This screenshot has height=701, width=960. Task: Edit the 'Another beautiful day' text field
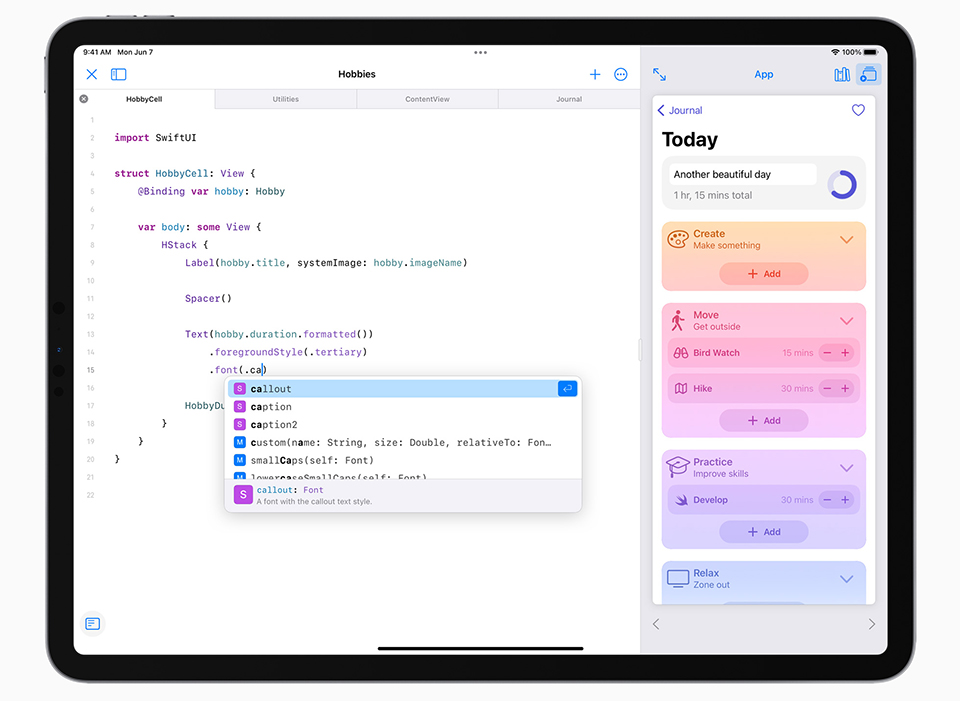pyautogui.click(x=743, y=174)
